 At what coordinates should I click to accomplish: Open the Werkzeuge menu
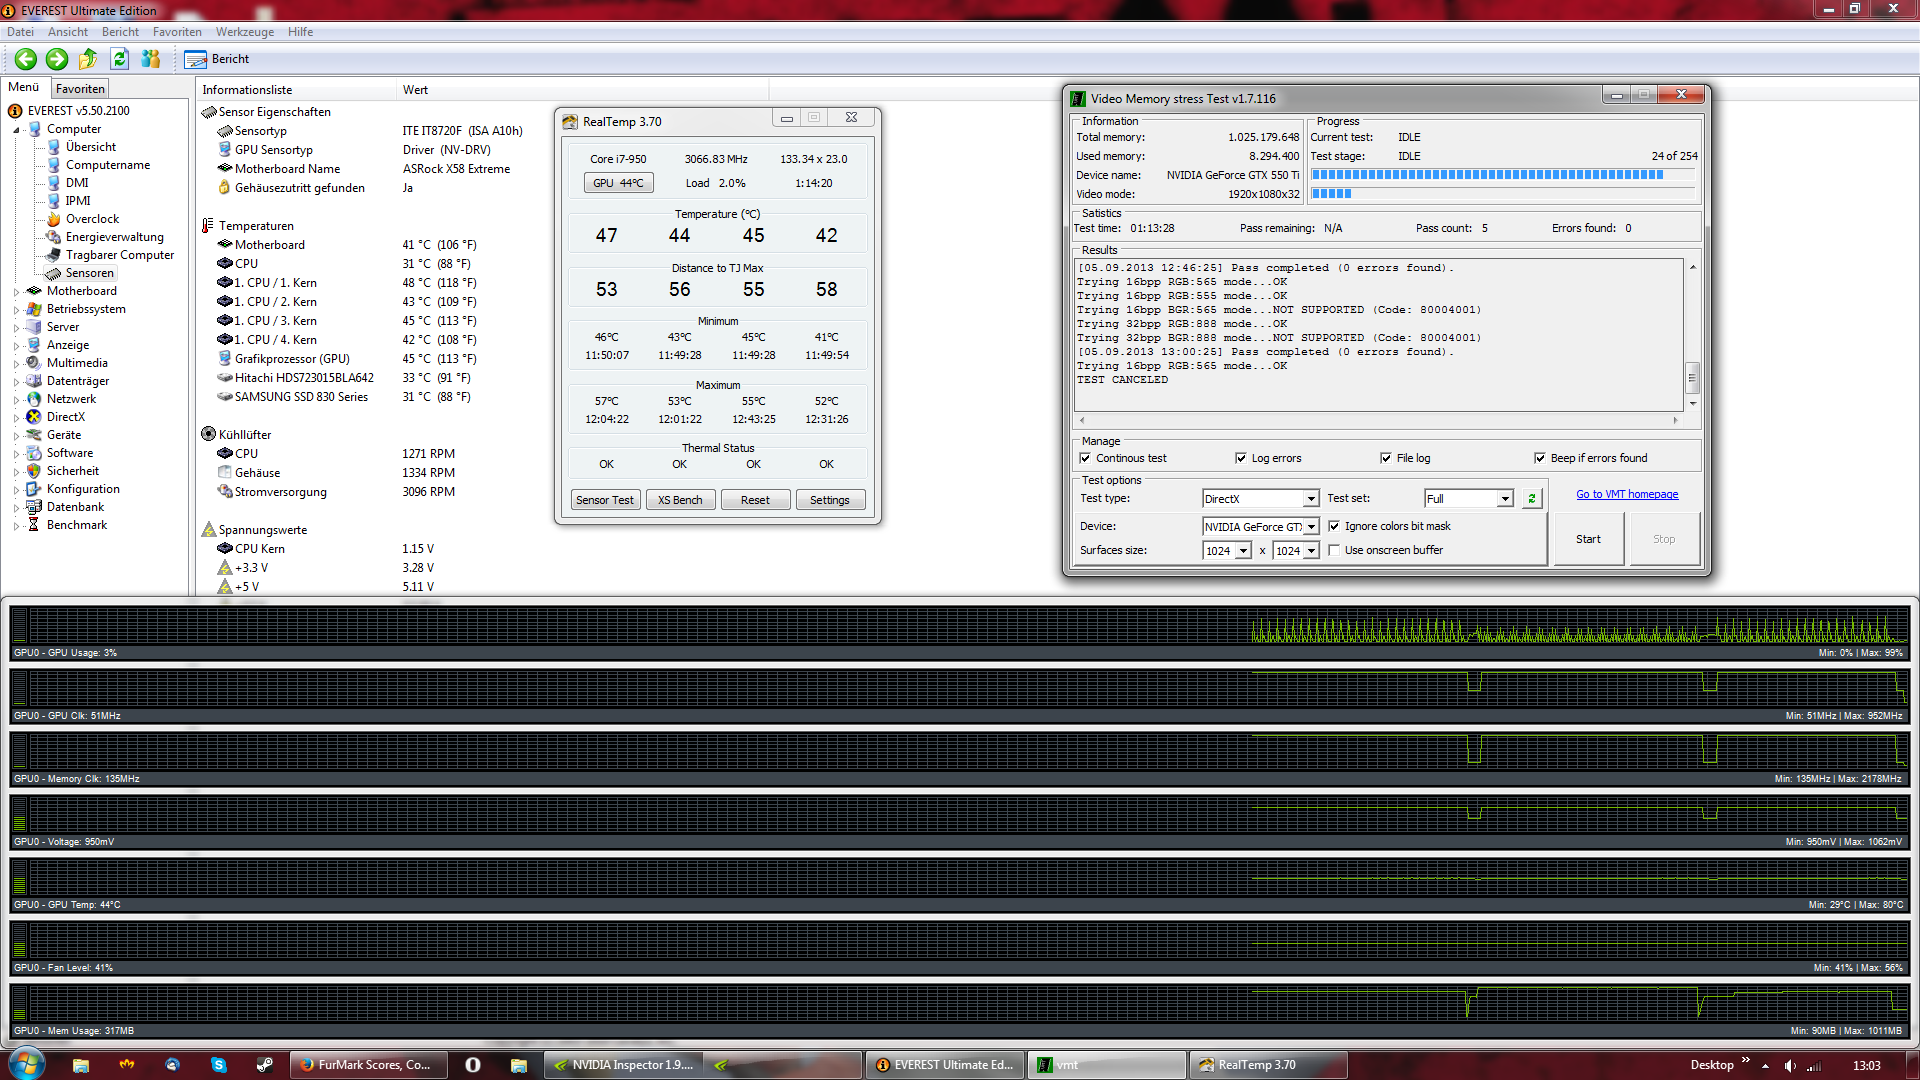(x=244, y=32)
